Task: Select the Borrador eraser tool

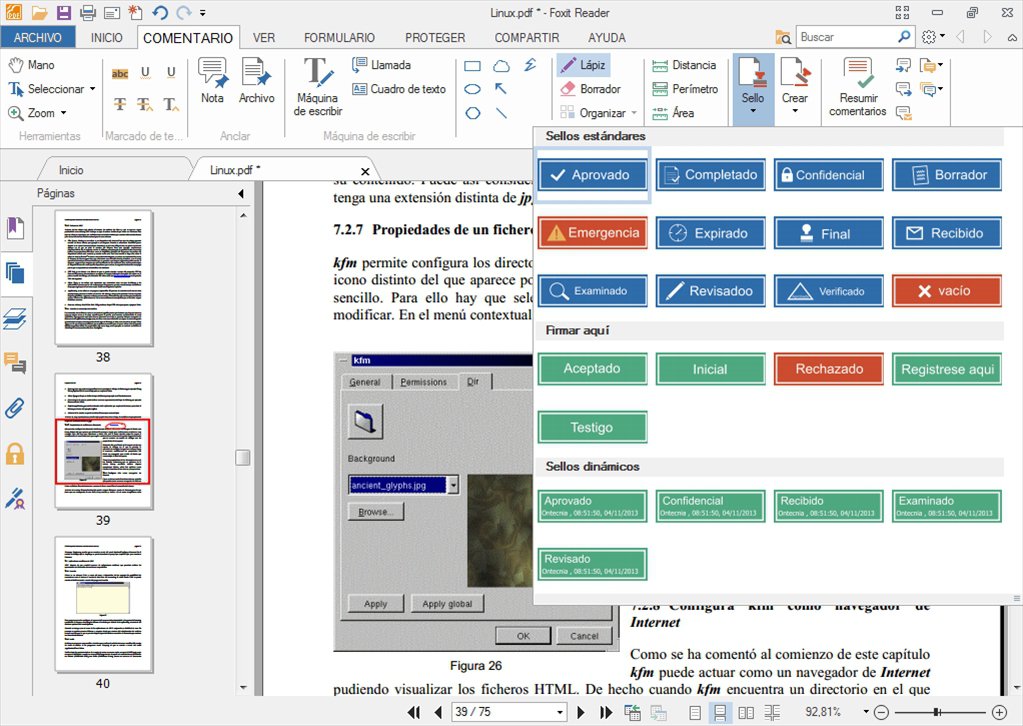Action: click(x=590, y=89)
